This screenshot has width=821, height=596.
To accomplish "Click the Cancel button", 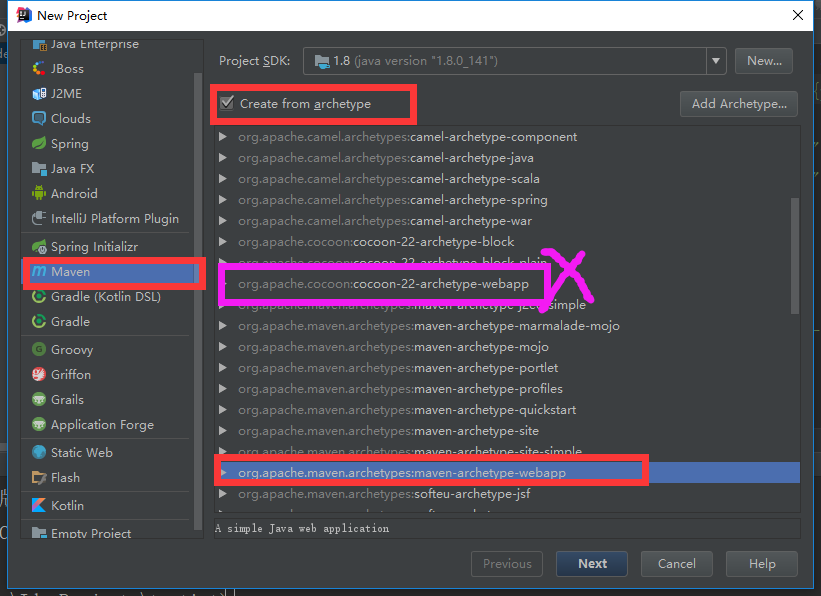I will [676, 564].
